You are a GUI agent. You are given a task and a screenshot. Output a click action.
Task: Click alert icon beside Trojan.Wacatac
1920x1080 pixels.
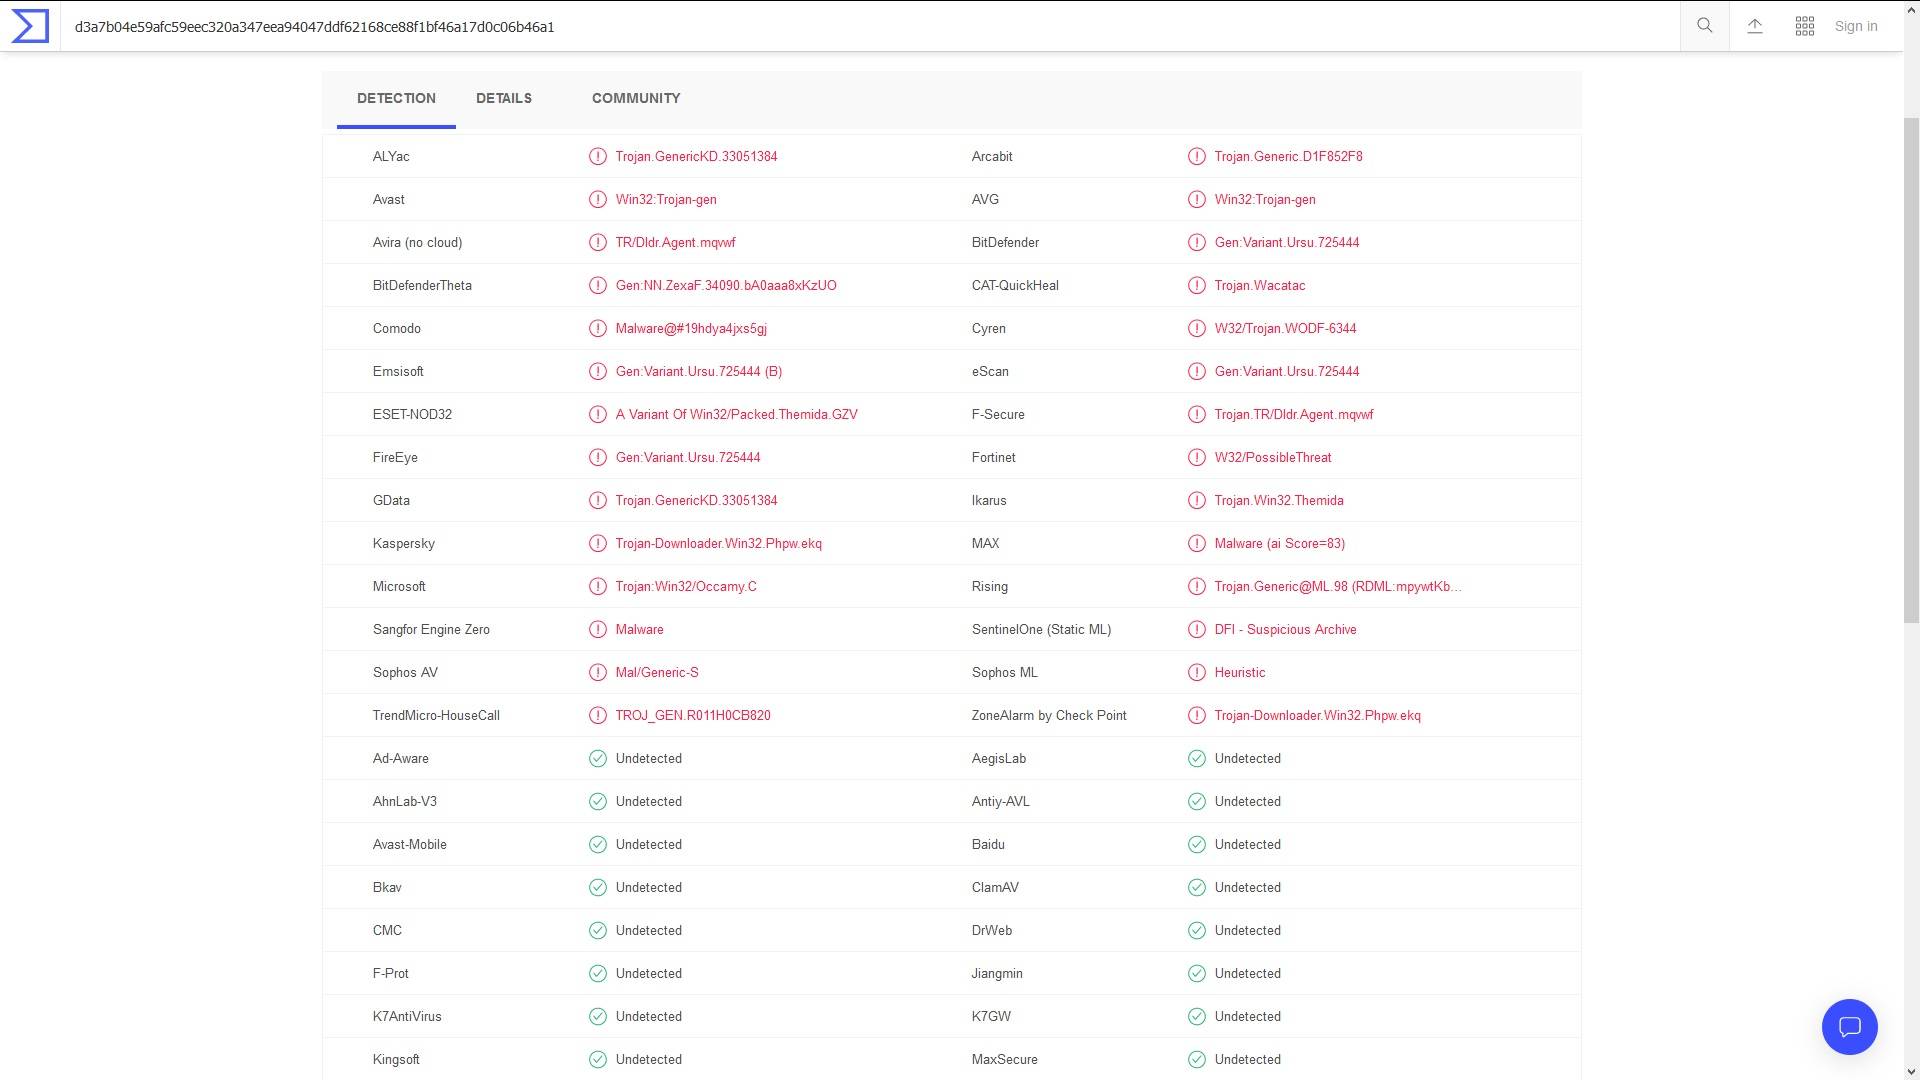(x=1197, y=286)
